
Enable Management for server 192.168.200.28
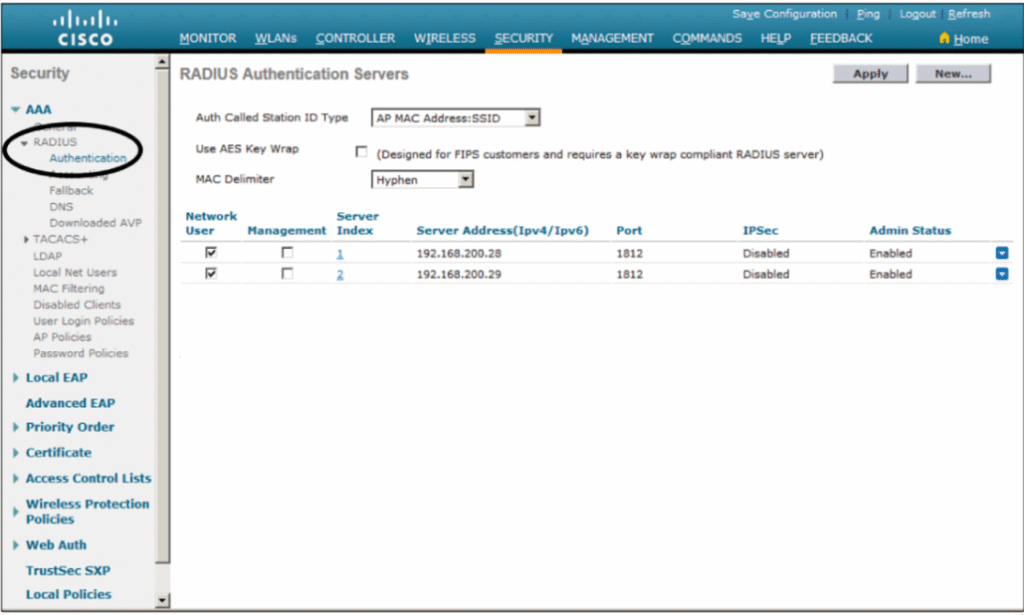tap(287, 252)
